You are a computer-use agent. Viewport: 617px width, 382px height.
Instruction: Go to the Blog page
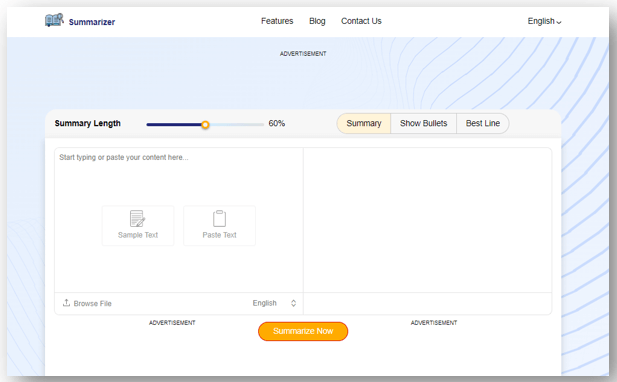pos(317,21)
